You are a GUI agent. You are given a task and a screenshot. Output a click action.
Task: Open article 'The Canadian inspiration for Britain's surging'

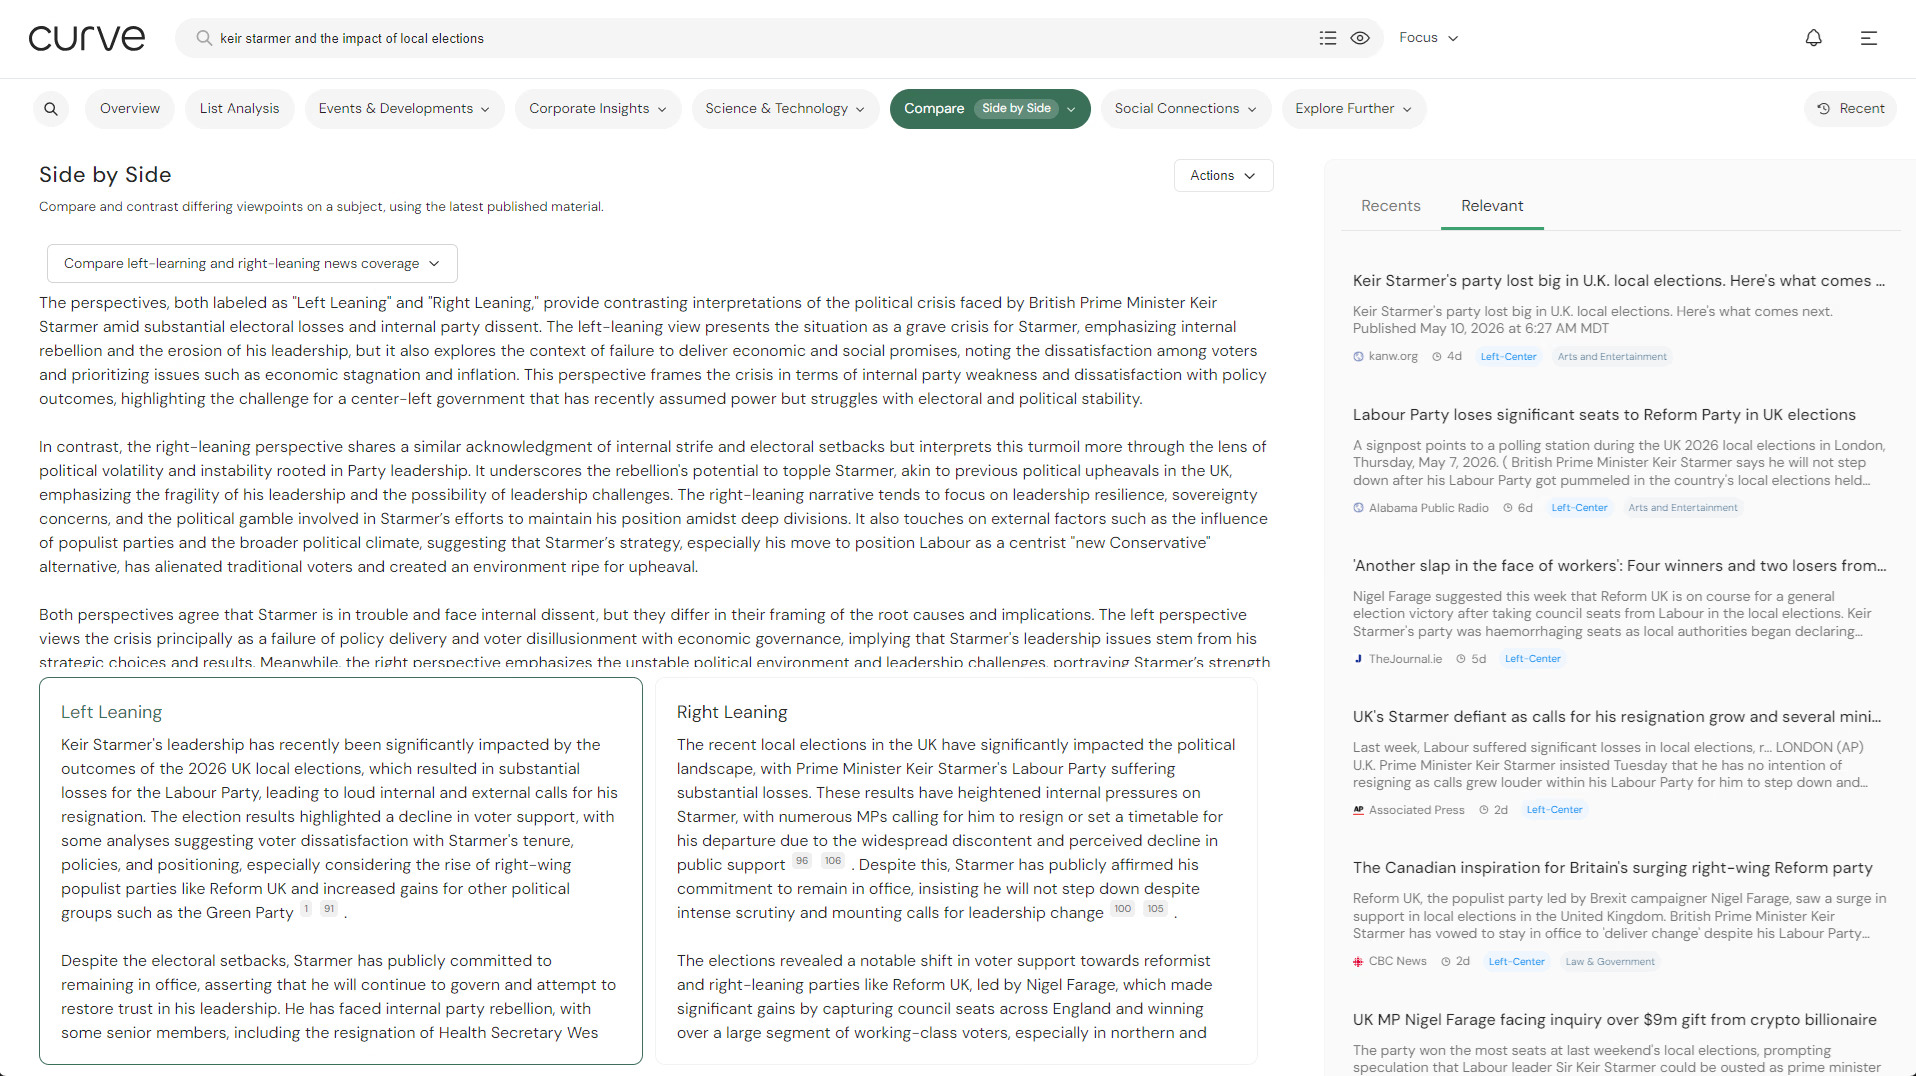pos(1613,868)
